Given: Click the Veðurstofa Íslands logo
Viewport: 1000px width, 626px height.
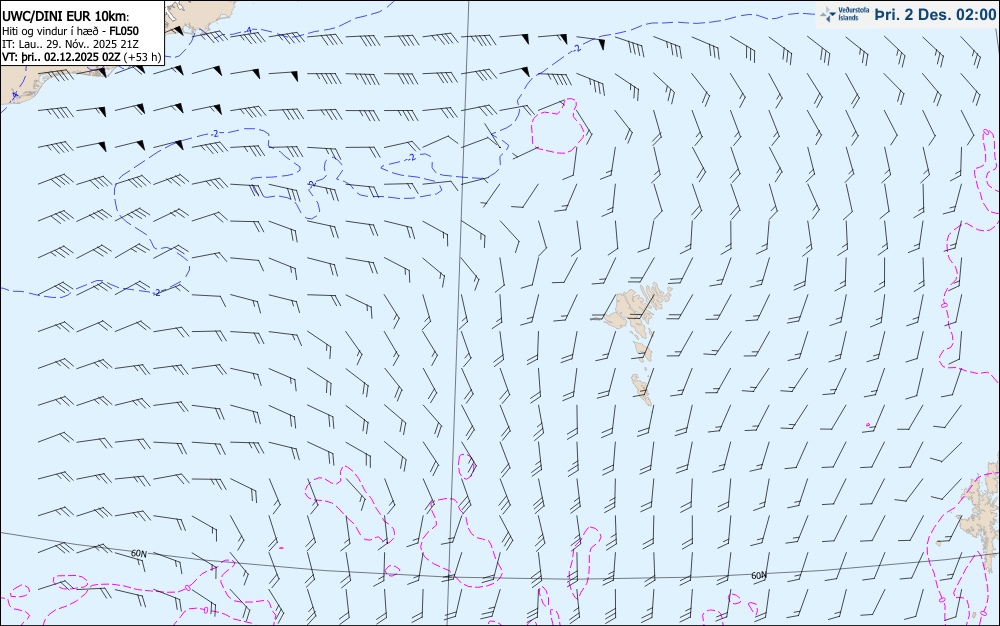Looking at the screenshot, I should 844,14.
